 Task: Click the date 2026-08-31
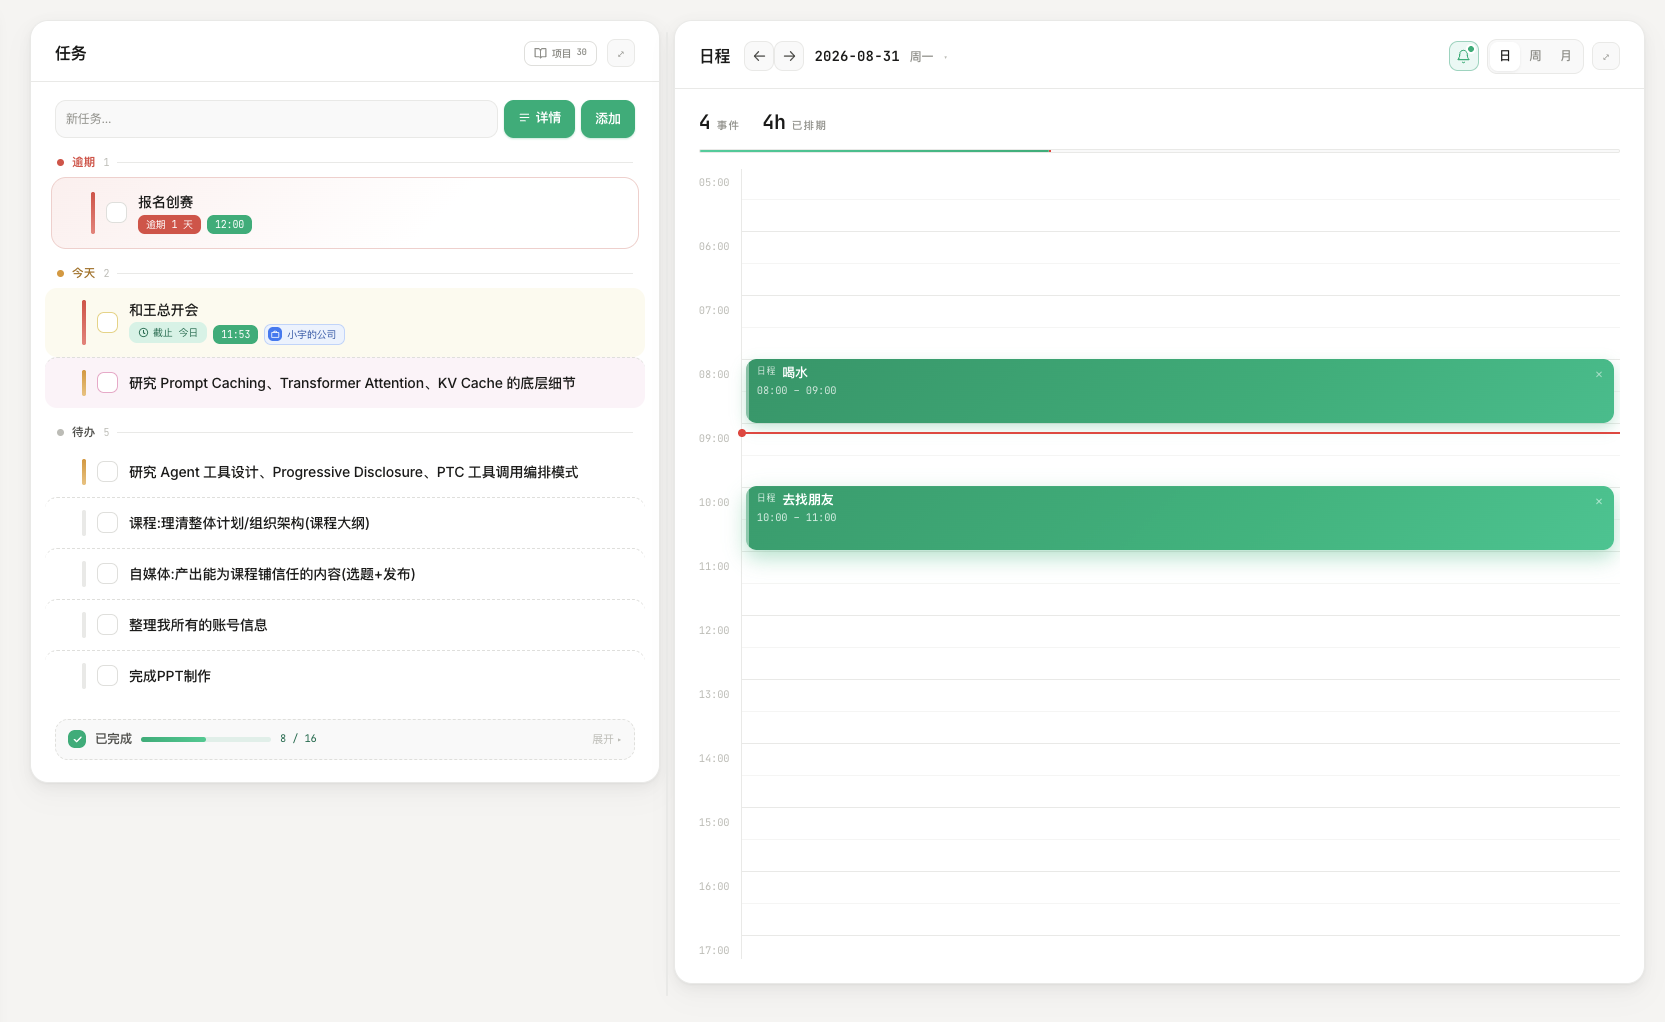point(857,56)
